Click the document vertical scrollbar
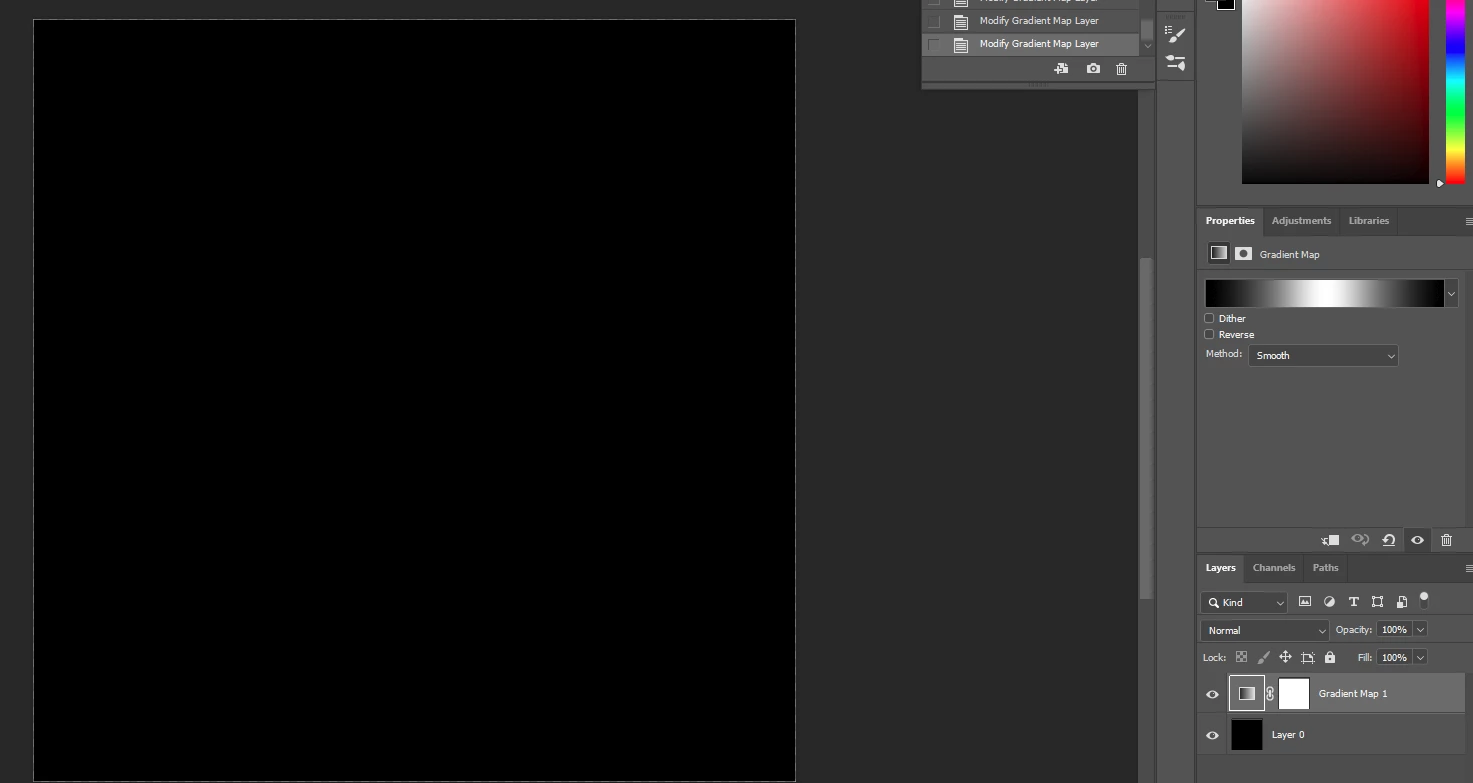Viewport: 1473px width, 783px height. point(1146,430)
